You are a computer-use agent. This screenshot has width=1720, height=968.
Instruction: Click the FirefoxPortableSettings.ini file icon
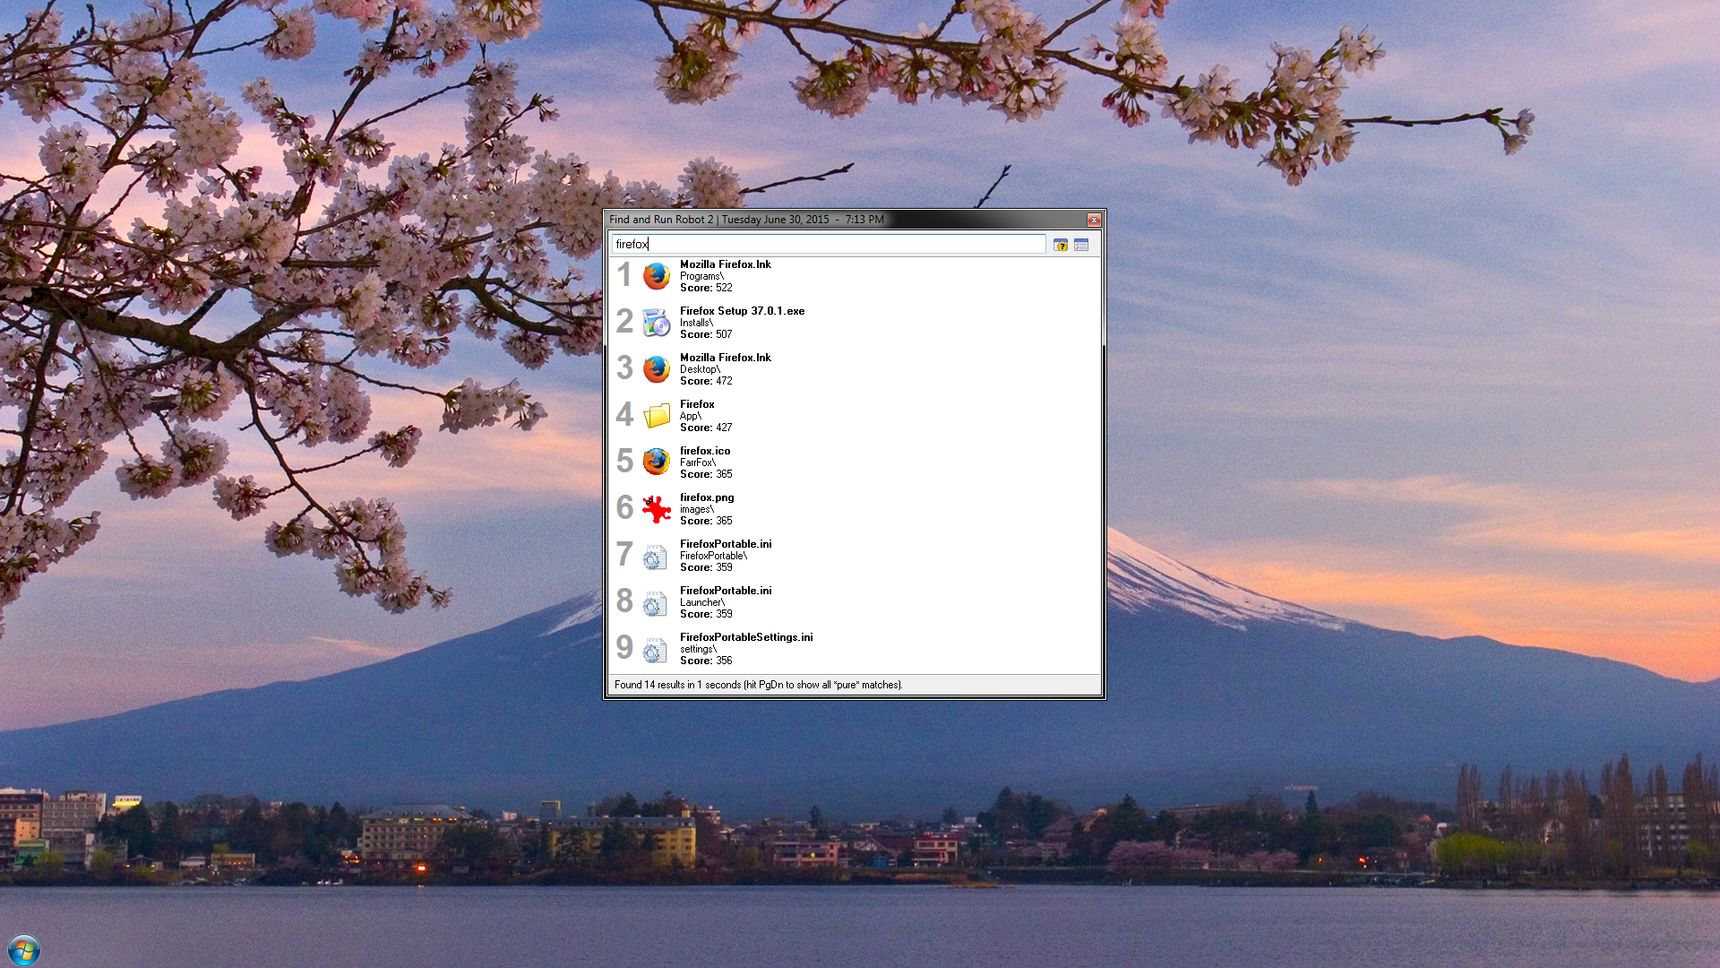(655, 649)
